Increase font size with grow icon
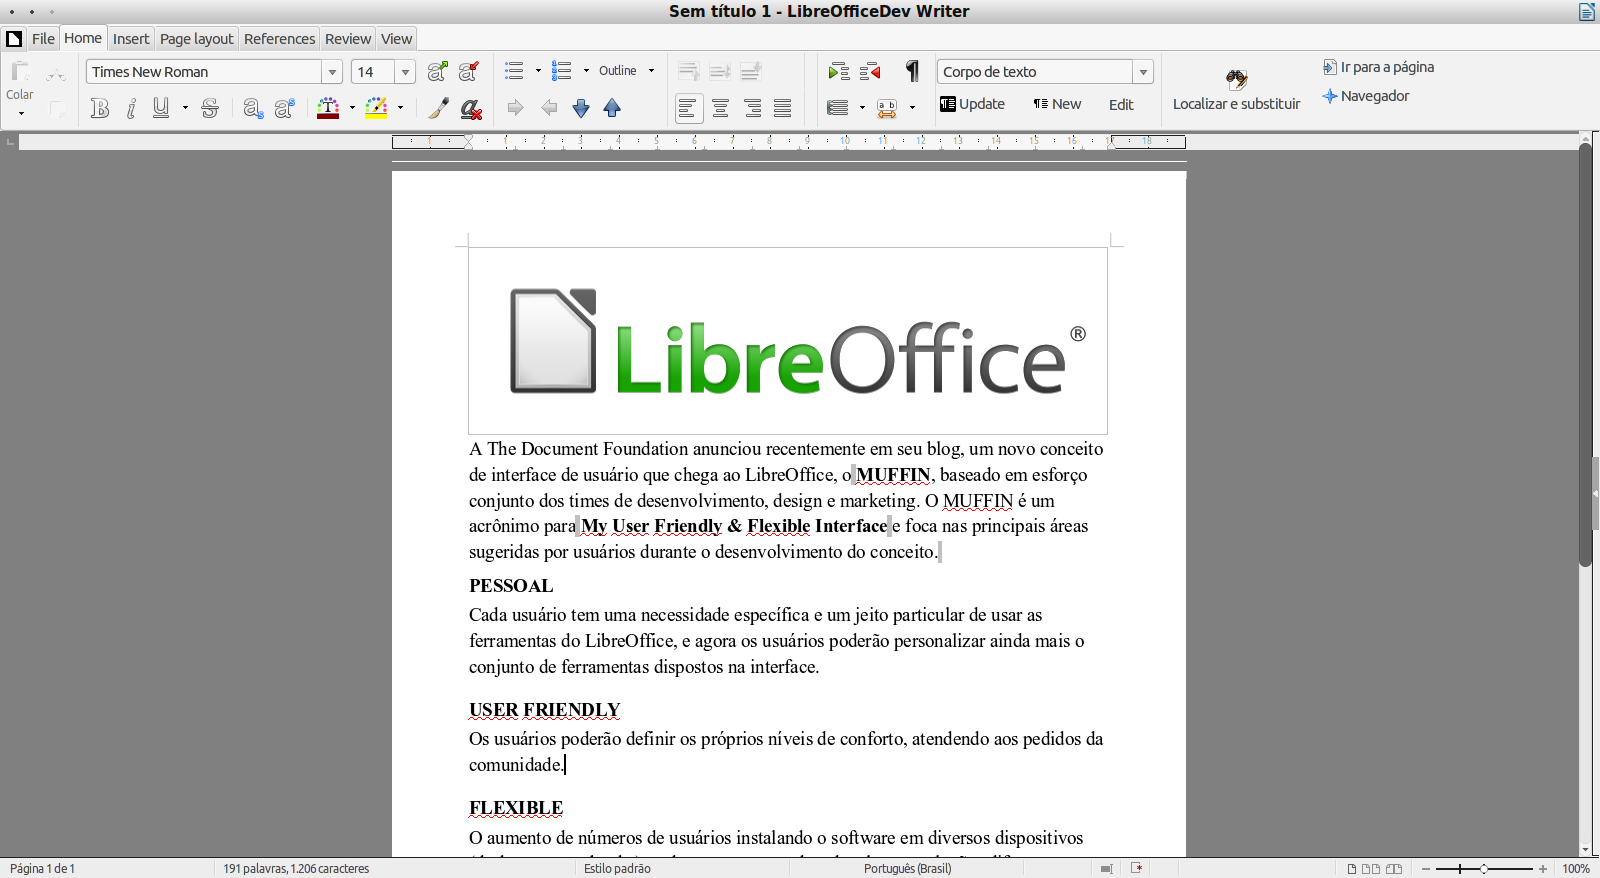 (437, 71)
